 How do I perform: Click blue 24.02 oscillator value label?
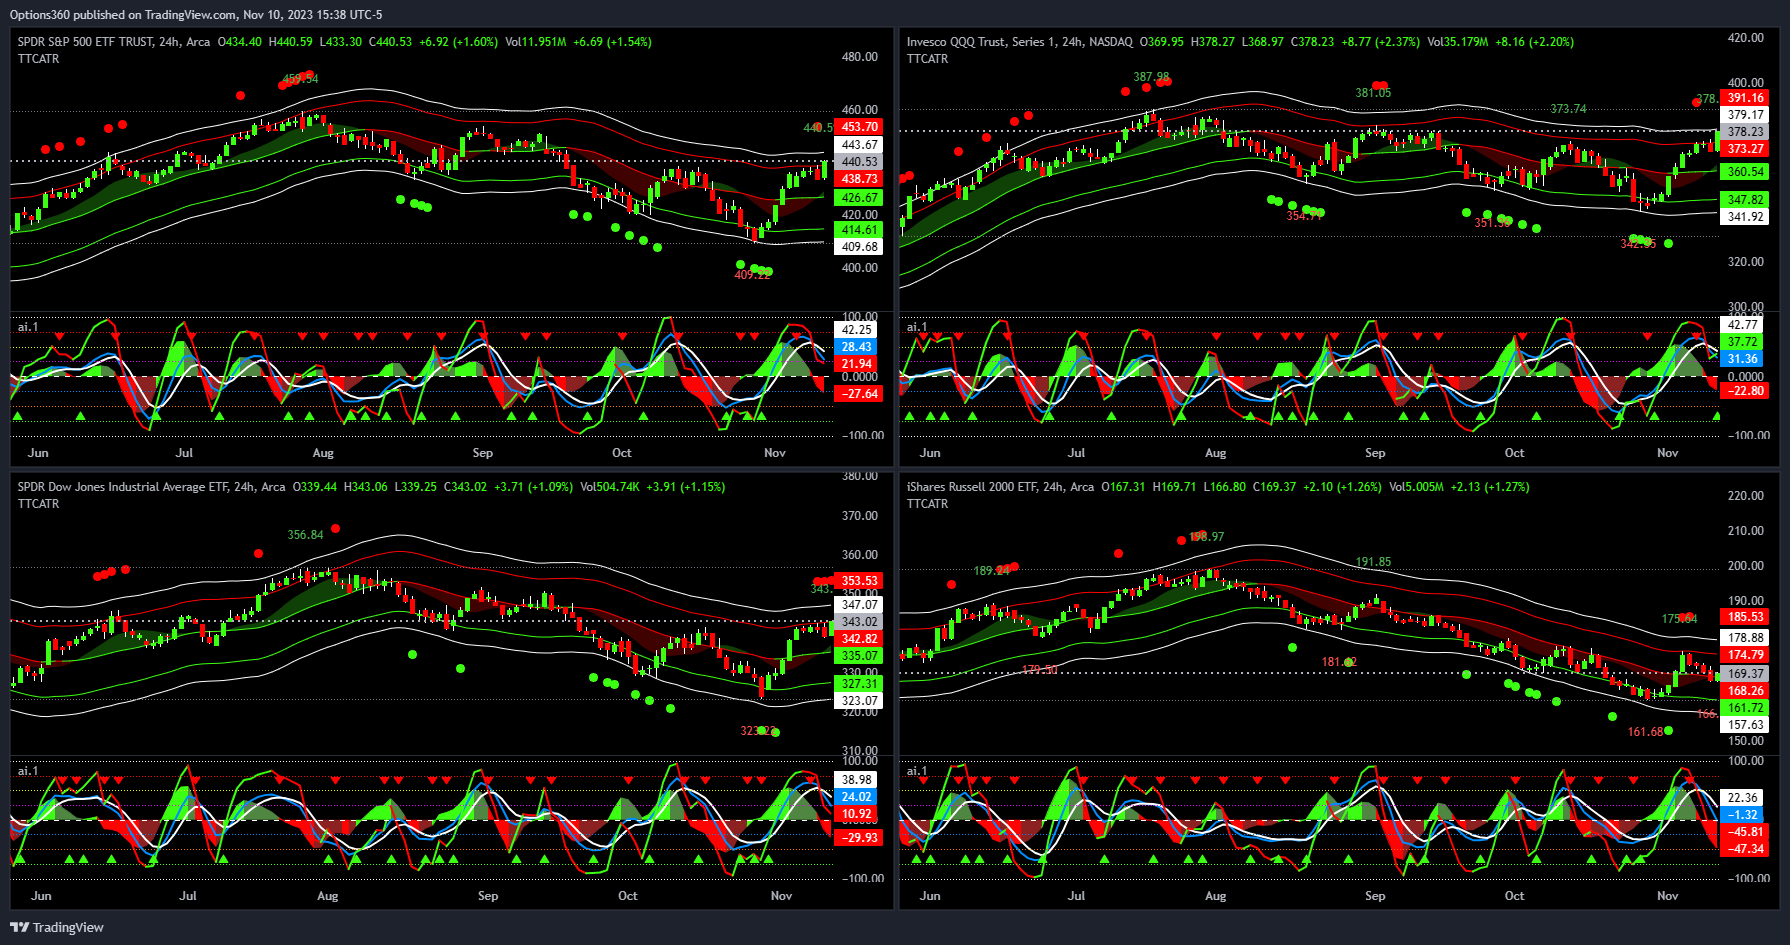(856, 797)
